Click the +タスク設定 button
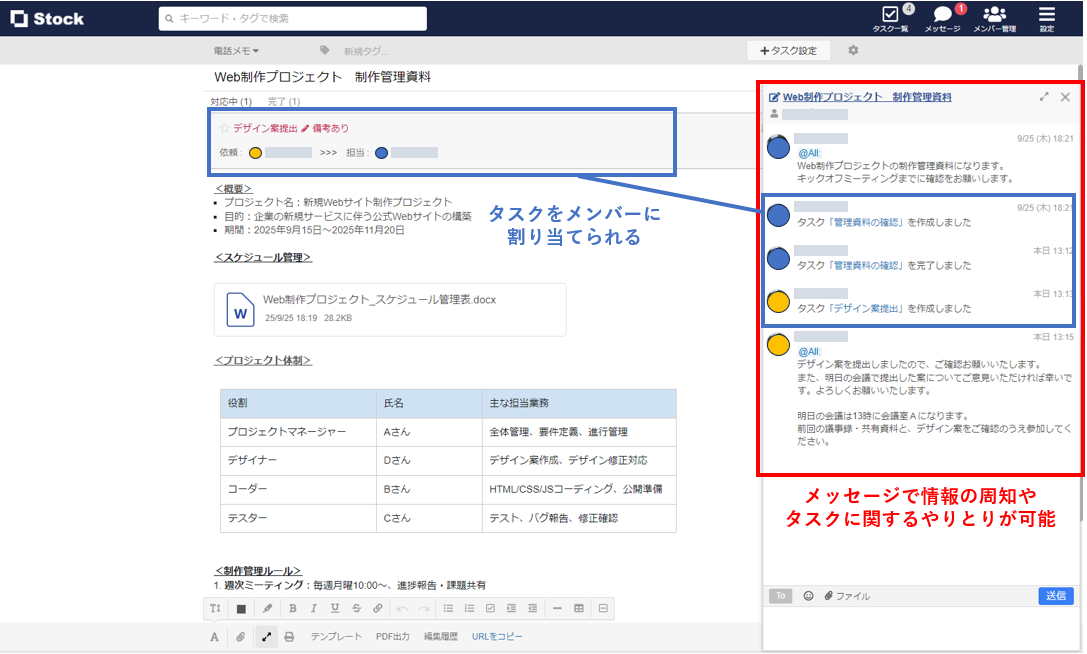1087x654 pixels. click(x=789, y=49)
